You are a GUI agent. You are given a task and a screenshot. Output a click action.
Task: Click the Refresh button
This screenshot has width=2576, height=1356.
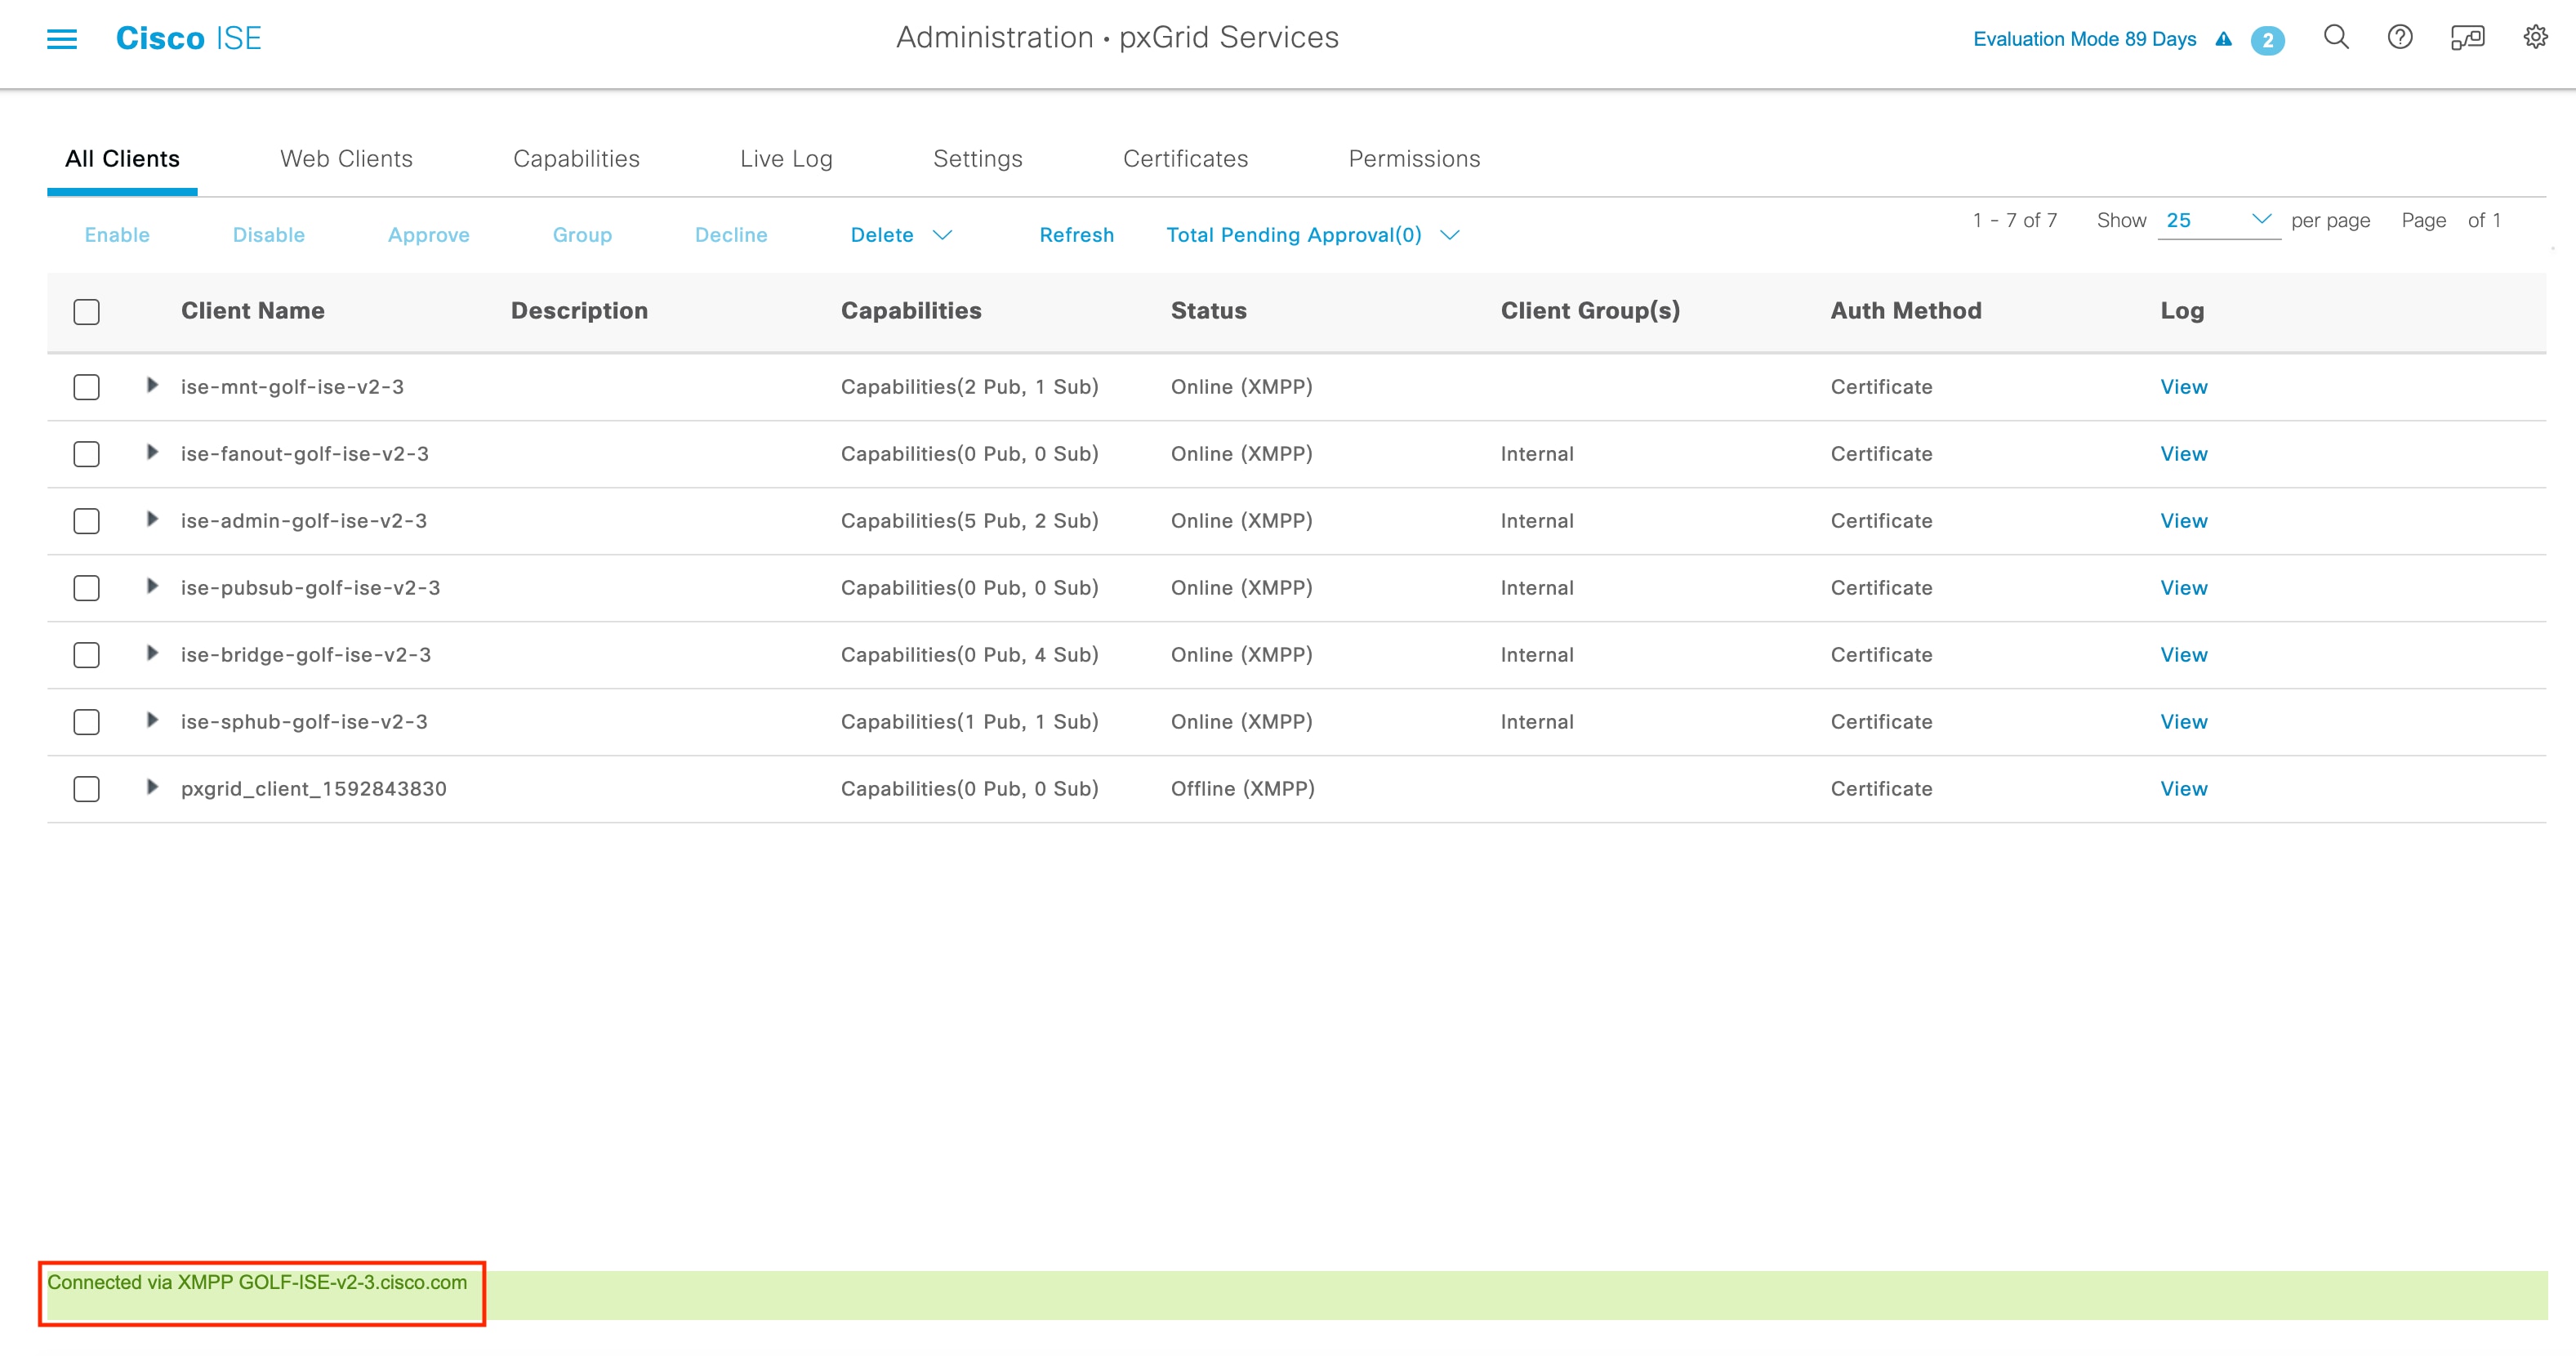[x=1076, y=235]
